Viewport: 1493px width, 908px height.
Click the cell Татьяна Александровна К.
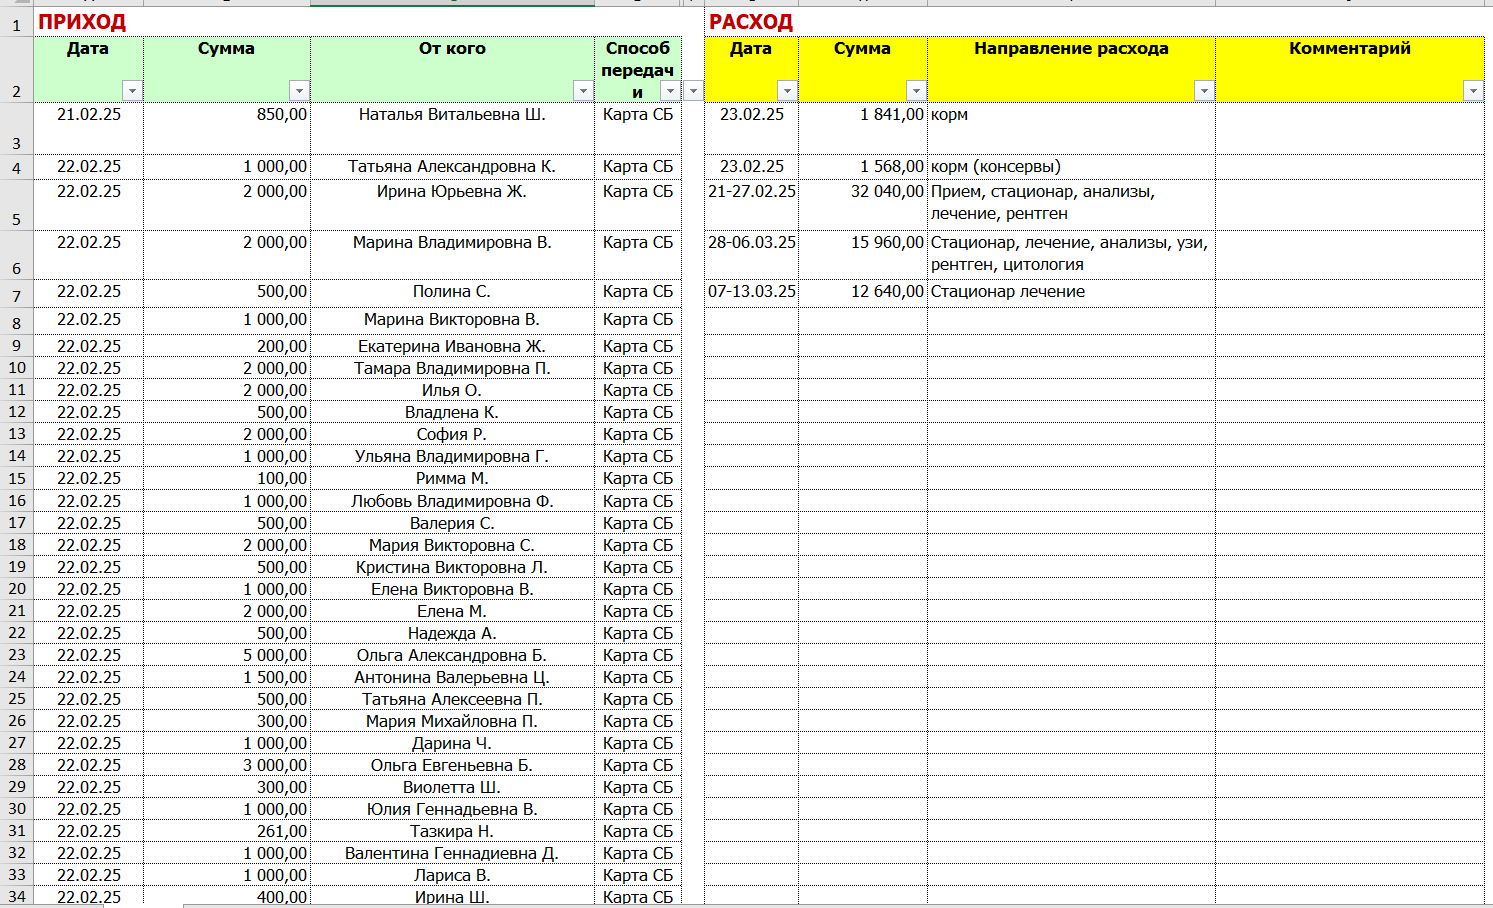pyautogui.click(x=453, y=167)
